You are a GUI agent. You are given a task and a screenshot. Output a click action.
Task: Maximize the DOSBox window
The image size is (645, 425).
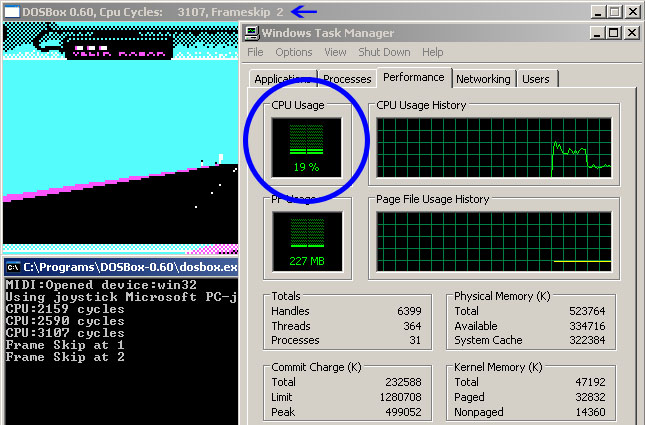point(614,12)
